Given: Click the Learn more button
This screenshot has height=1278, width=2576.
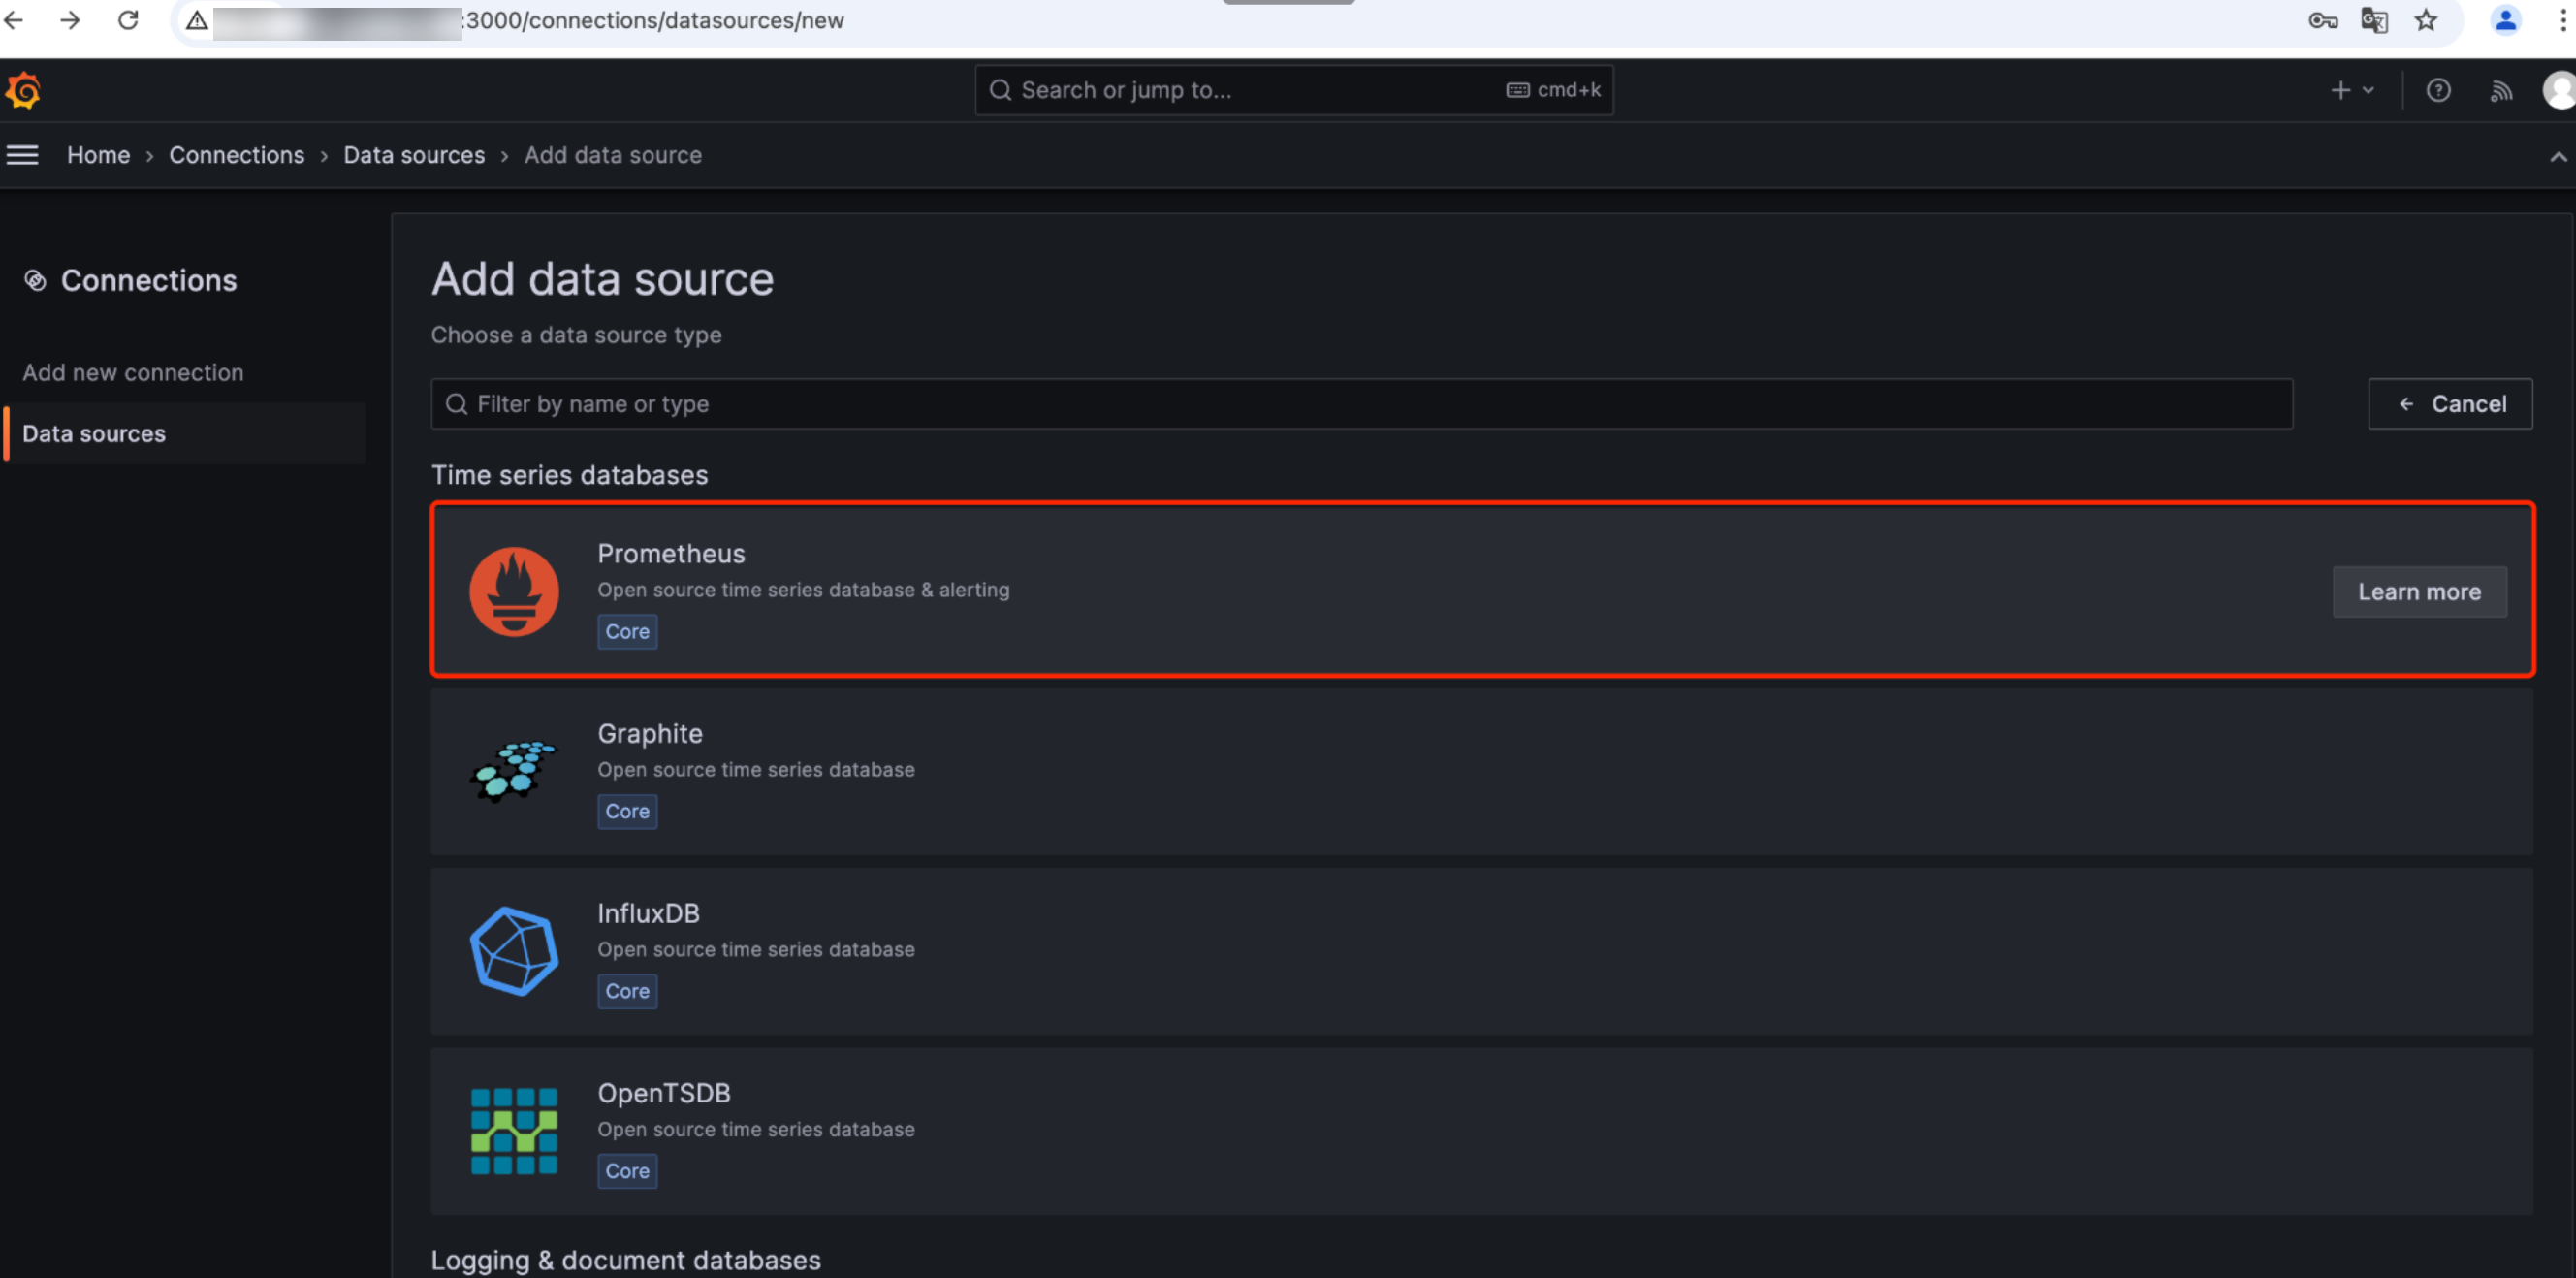Looking at the screenshot, I should coord(2418,592).
